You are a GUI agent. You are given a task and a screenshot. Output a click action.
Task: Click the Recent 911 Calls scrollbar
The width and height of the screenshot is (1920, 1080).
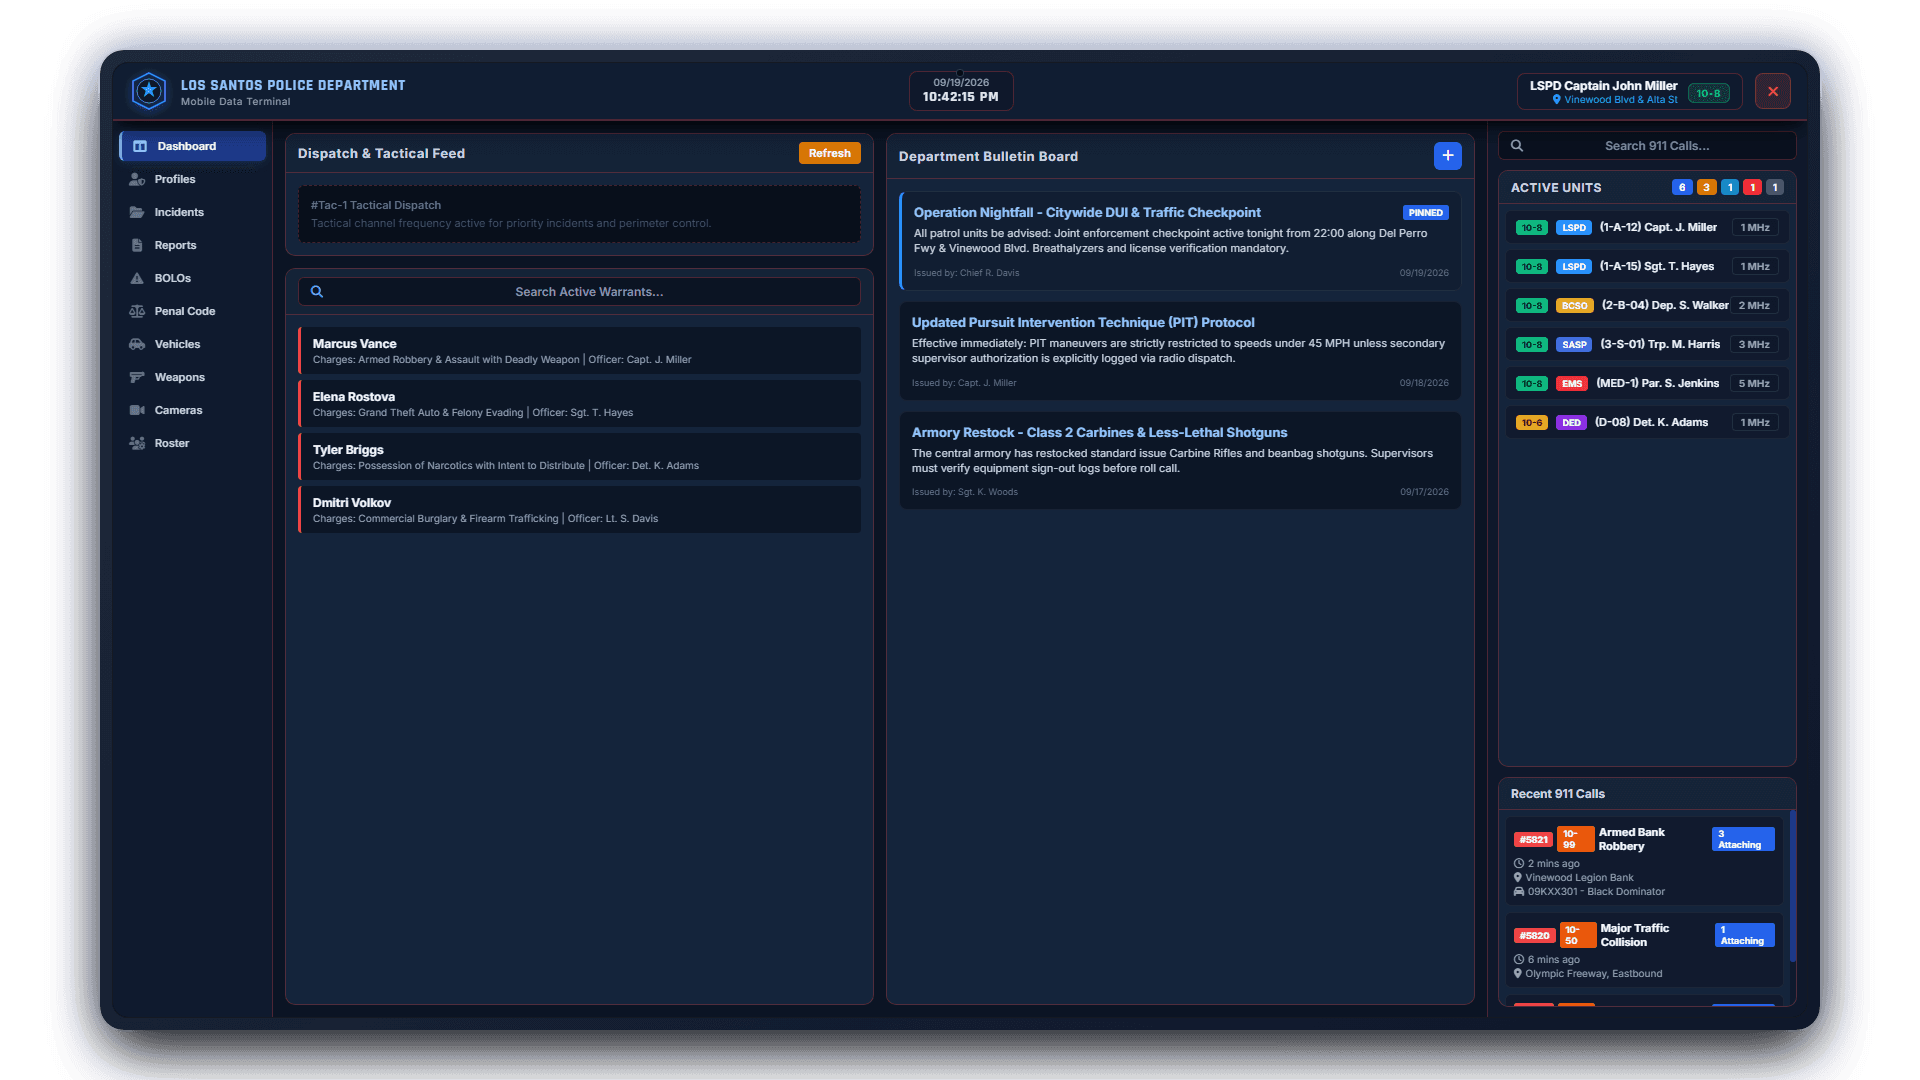click(x=1792, y=886)
